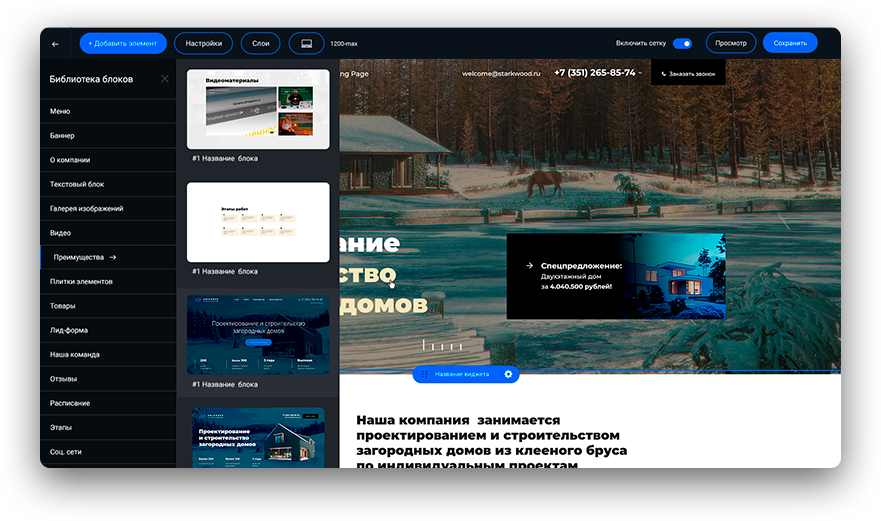This screenshot has height=521, width=881.
Task: Toggle the Включить сетку switch
Action: tap(682, 44)
